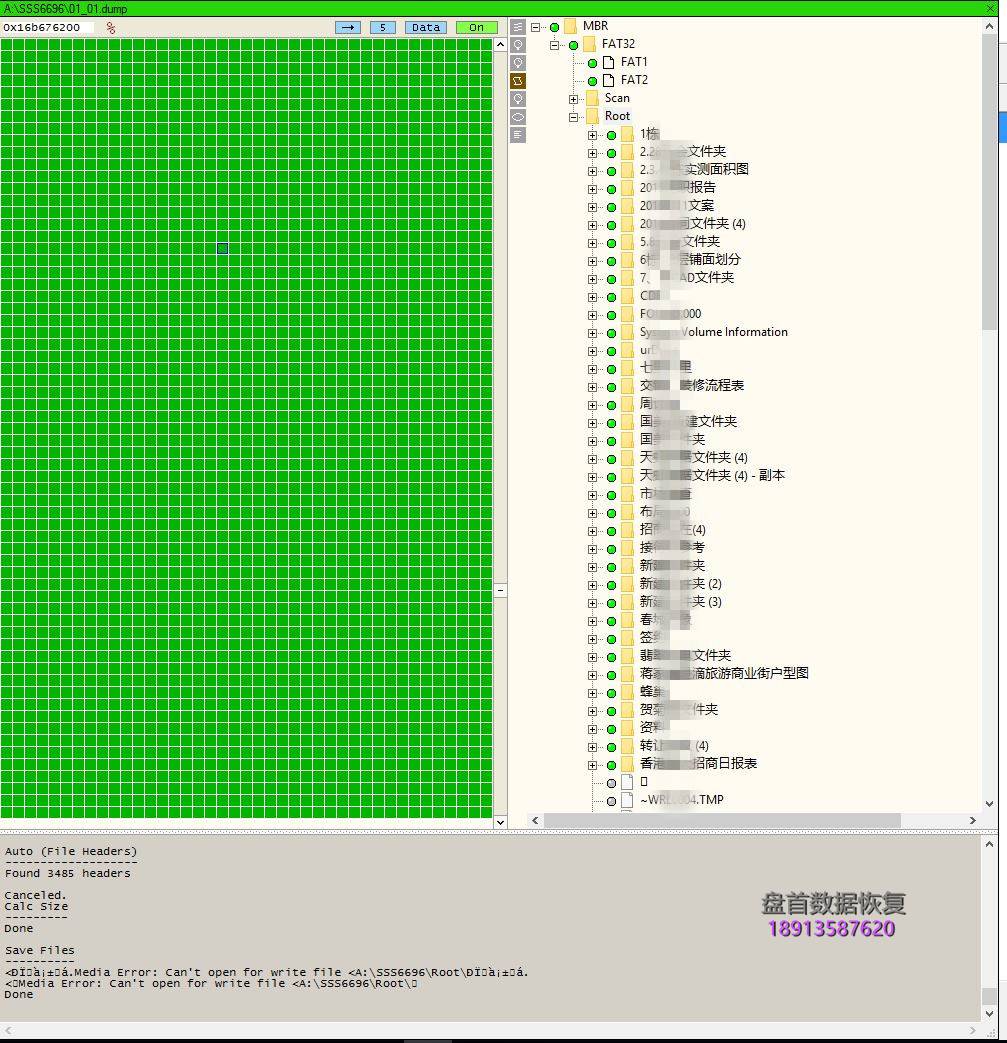Image resolution: width=1007 pixels, height=1043 pixels.
Task: Expand the 旅游商业街户型图 folder node
Action: coord(592,675)
